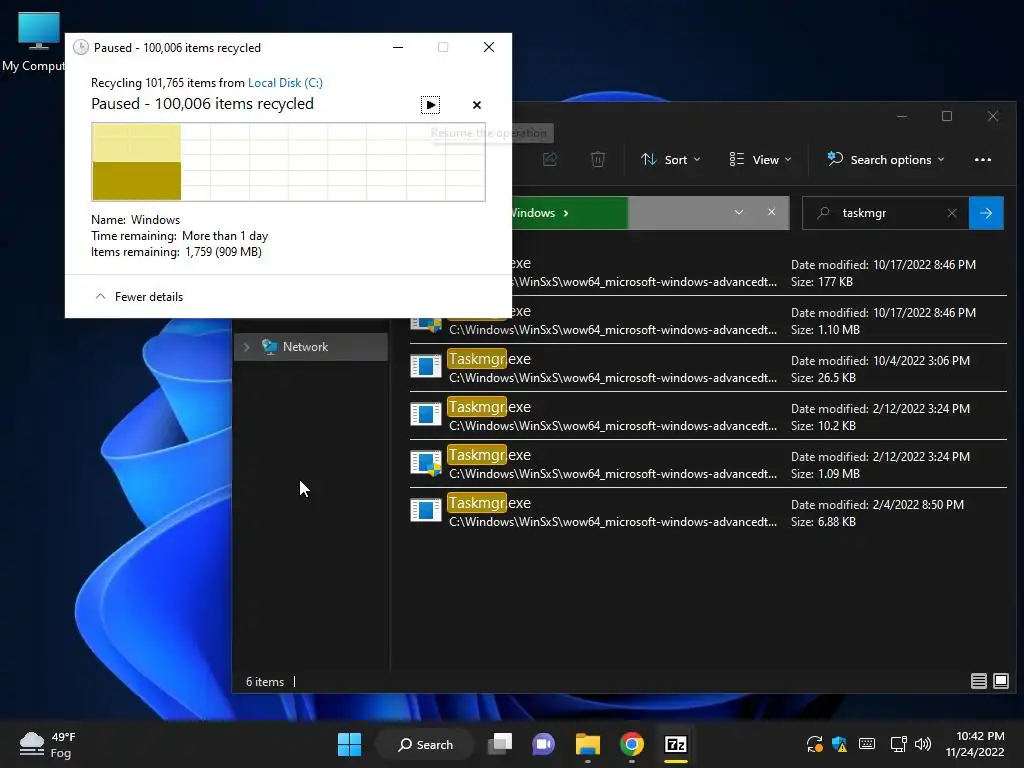Switch to the 7-Zip taskbar app
1024x768 pixels.
(x=675, y=744)
